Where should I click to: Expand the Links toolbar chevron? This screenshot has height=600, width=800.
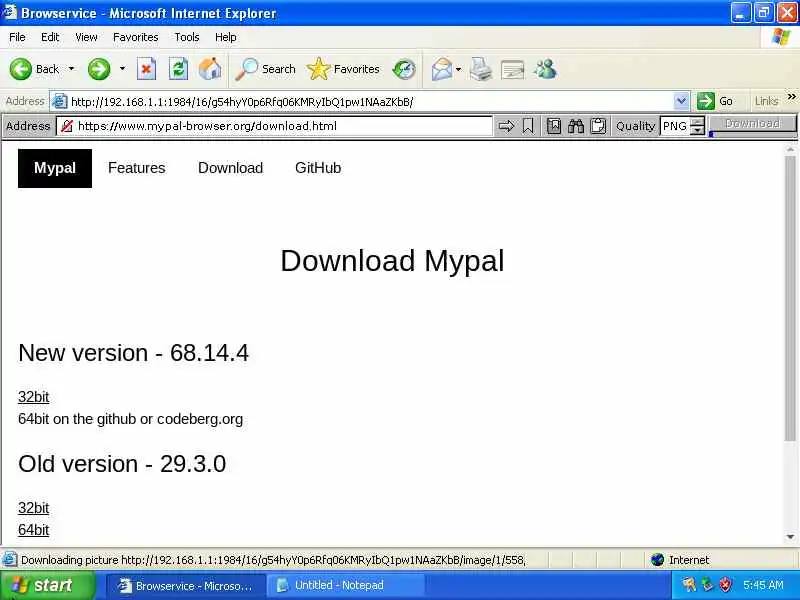click(x=791, y=97)
